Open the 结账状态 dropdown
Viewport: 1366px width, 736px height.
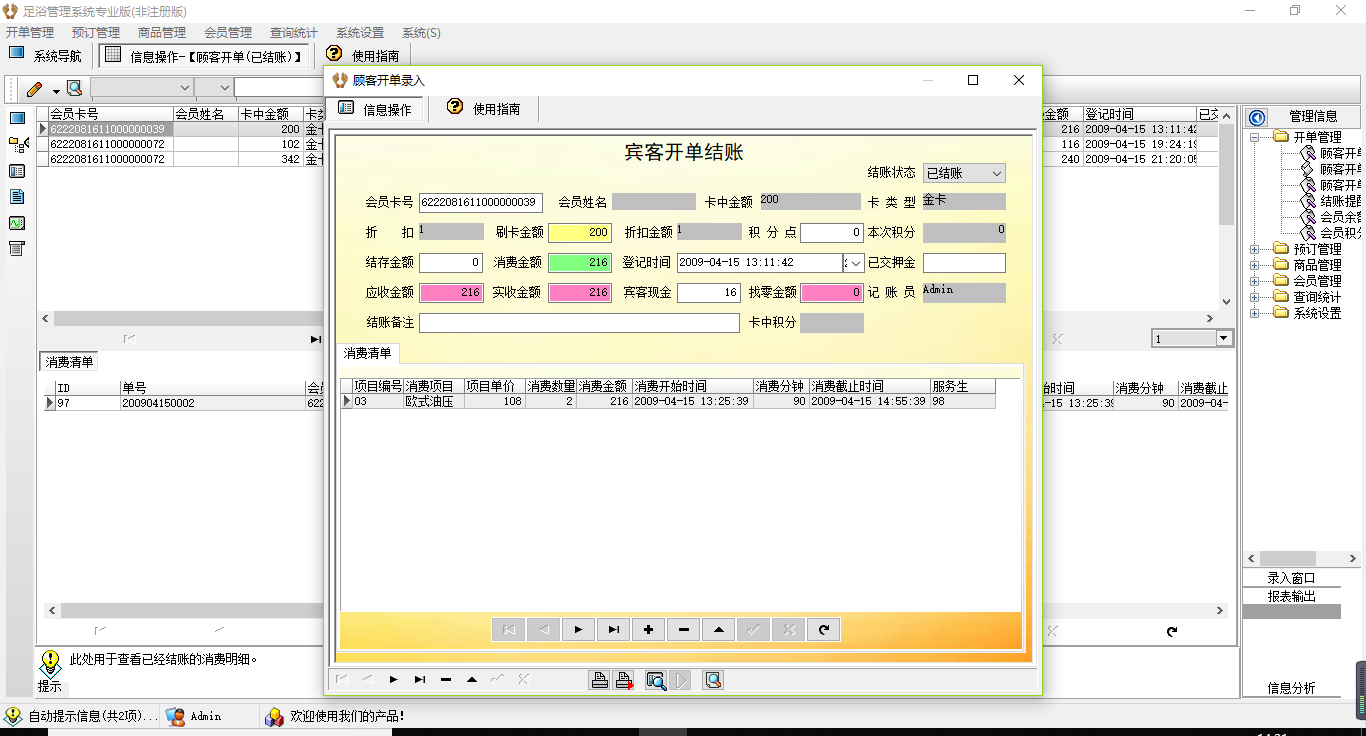tap(996, 173)
